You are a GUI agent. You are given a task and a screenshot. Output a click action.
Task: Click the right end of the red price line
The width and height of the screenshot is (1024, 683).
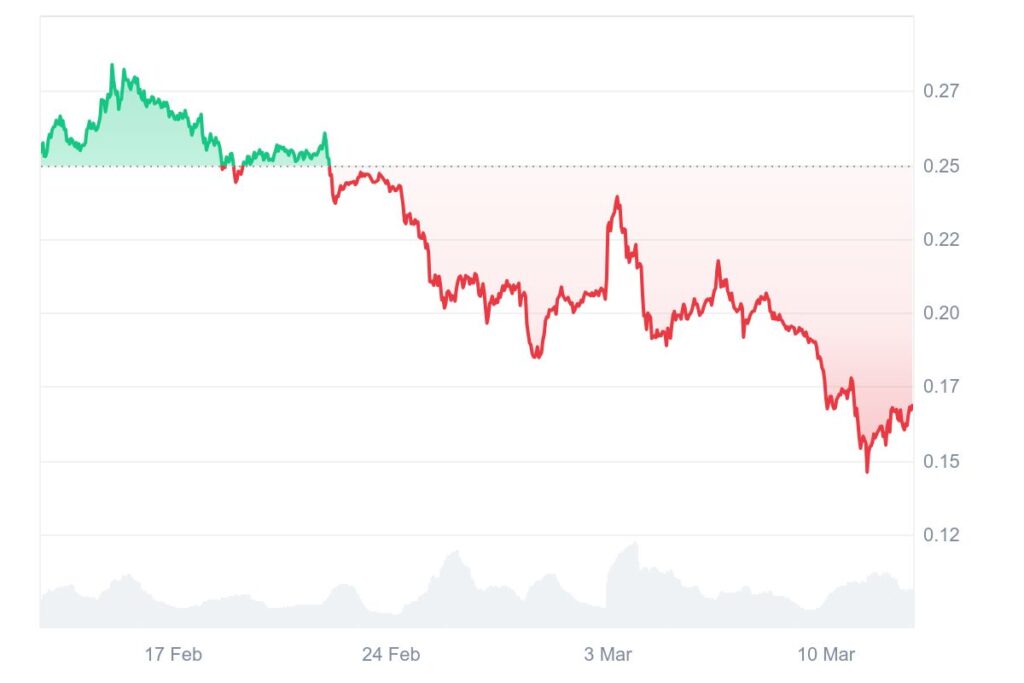911,405
